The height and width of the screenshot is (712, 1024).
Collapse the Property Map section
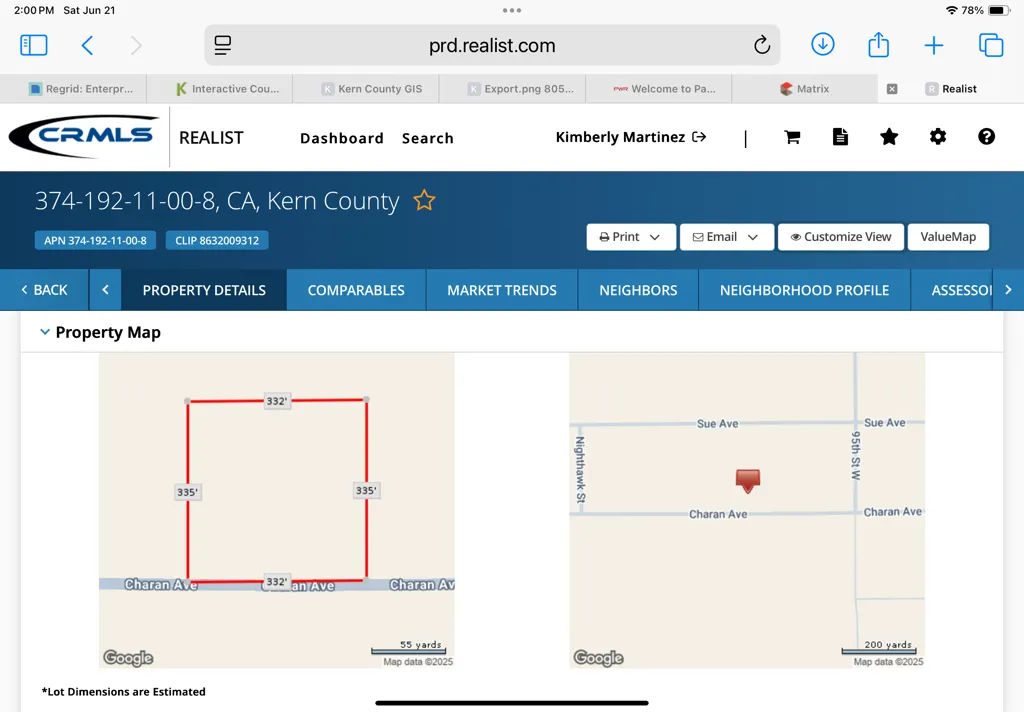pos(44,332)
